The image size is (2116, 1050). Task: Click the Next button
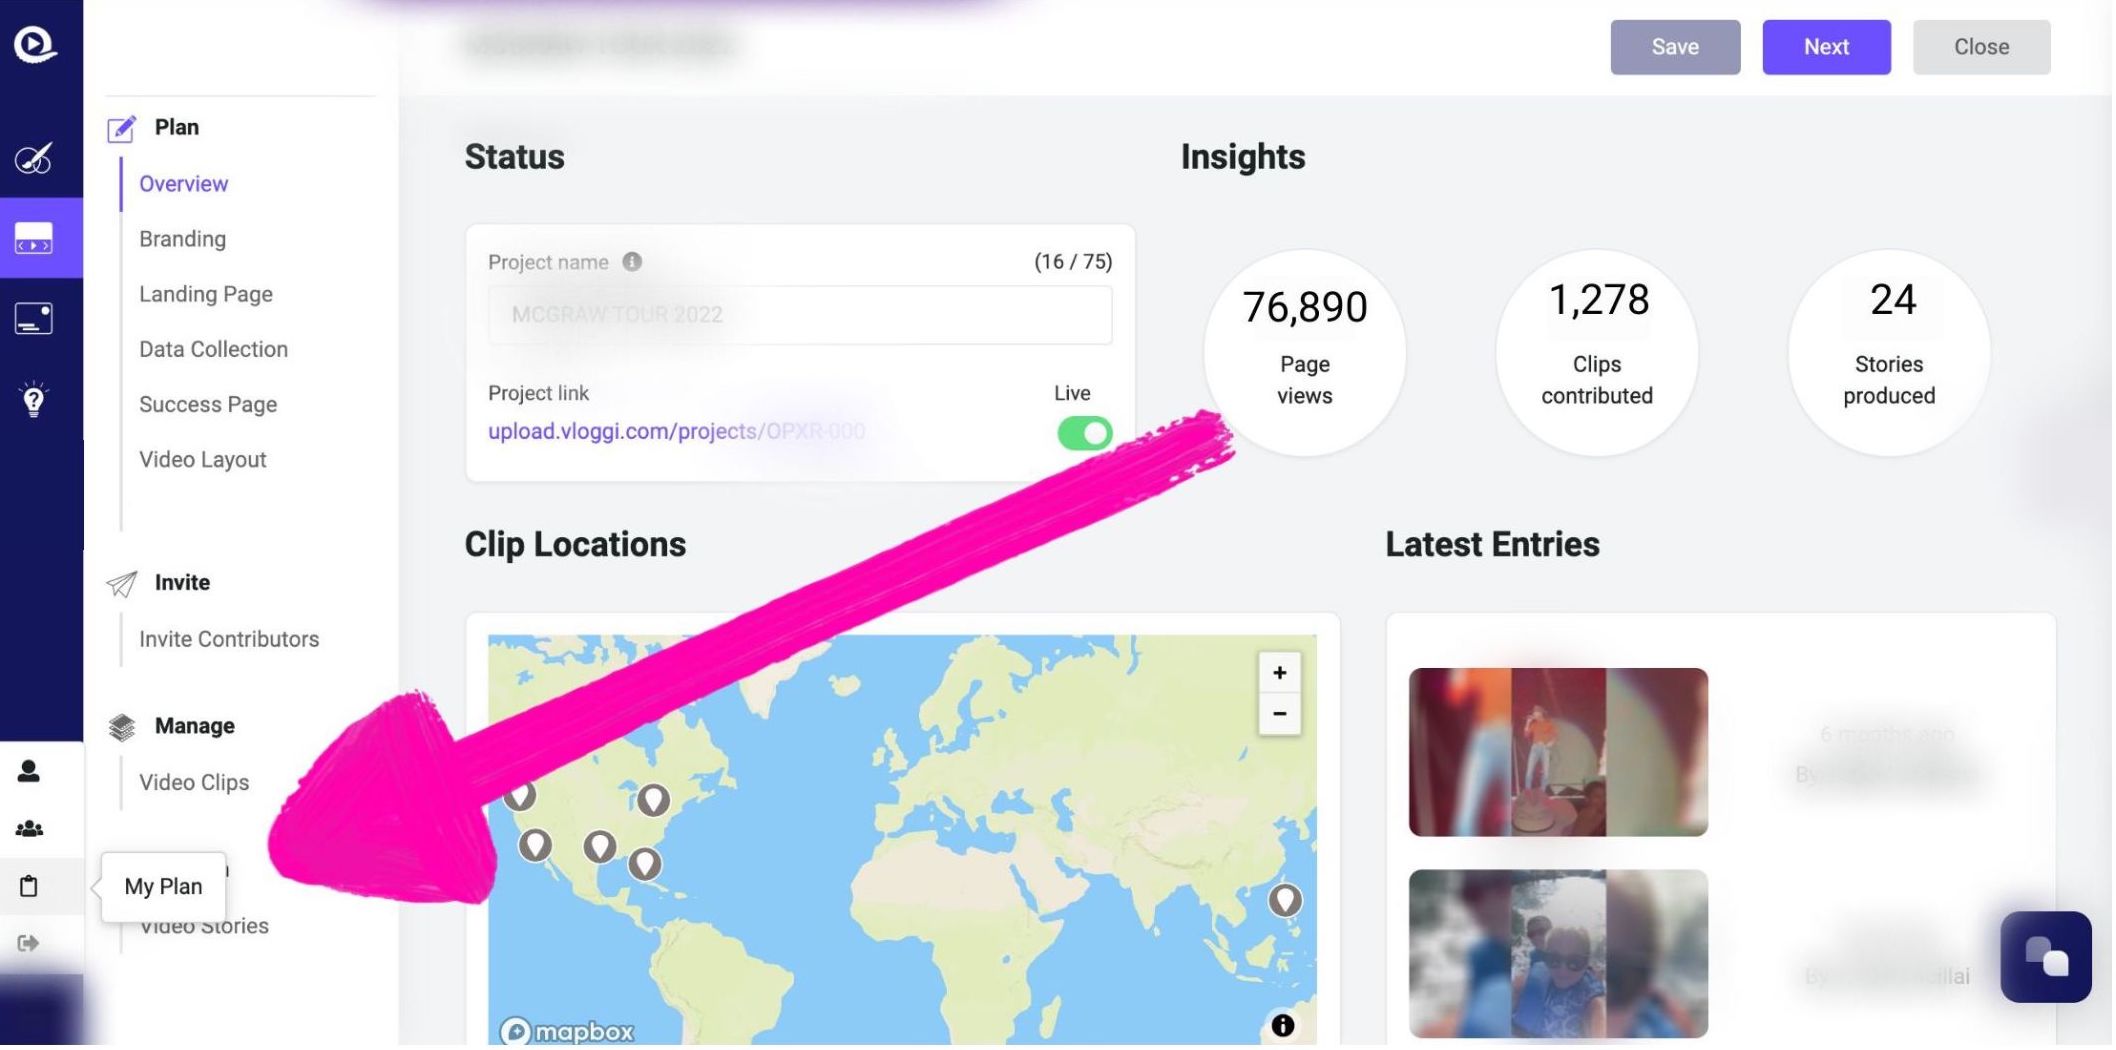point(1828,47)
